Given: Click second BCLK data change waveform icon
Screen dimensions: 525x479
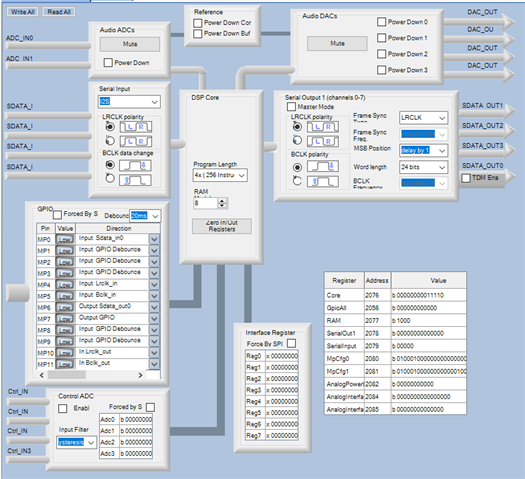Looking at the screenshot, I should [x=135, y=180].
